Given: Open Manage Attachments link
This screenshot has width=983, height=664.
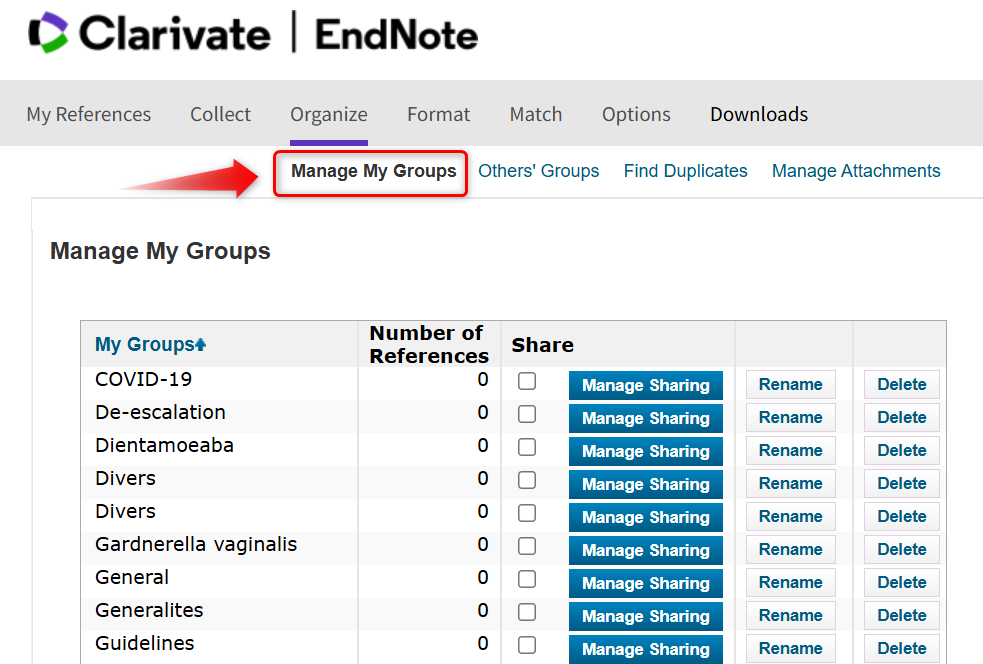Looking at the screenshot, I should tap(856, 171).
